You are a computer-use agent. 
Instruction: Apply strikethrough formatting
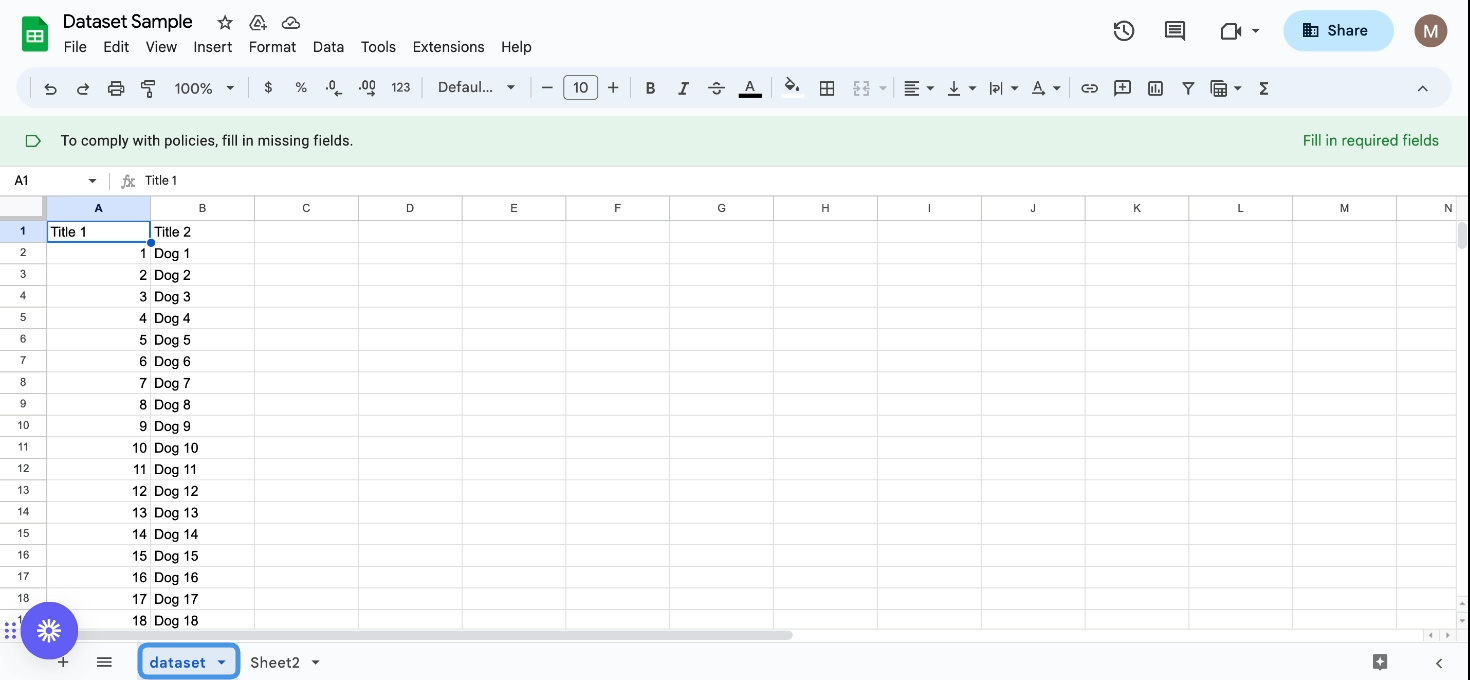(716, 88)
